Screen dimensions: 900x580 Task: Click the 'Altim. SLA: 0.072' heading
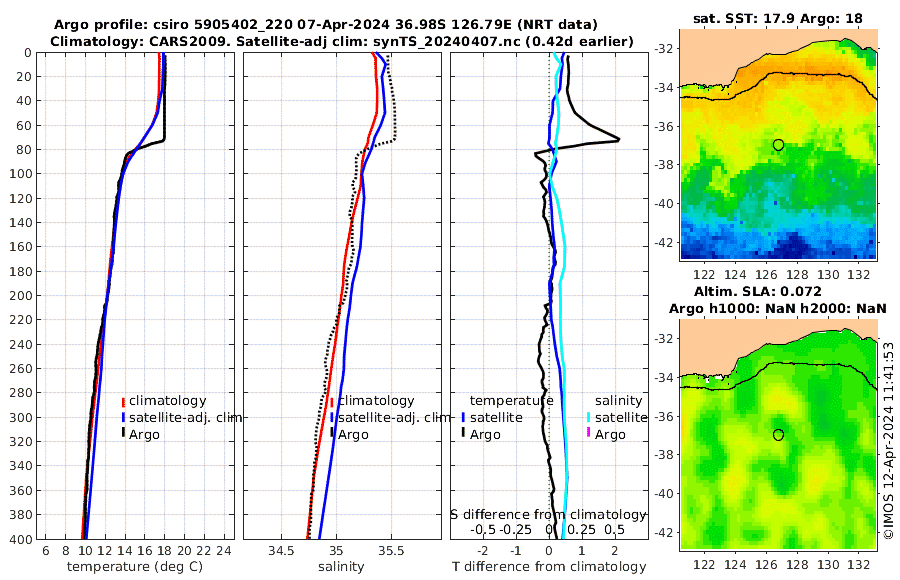pos(758,291)
